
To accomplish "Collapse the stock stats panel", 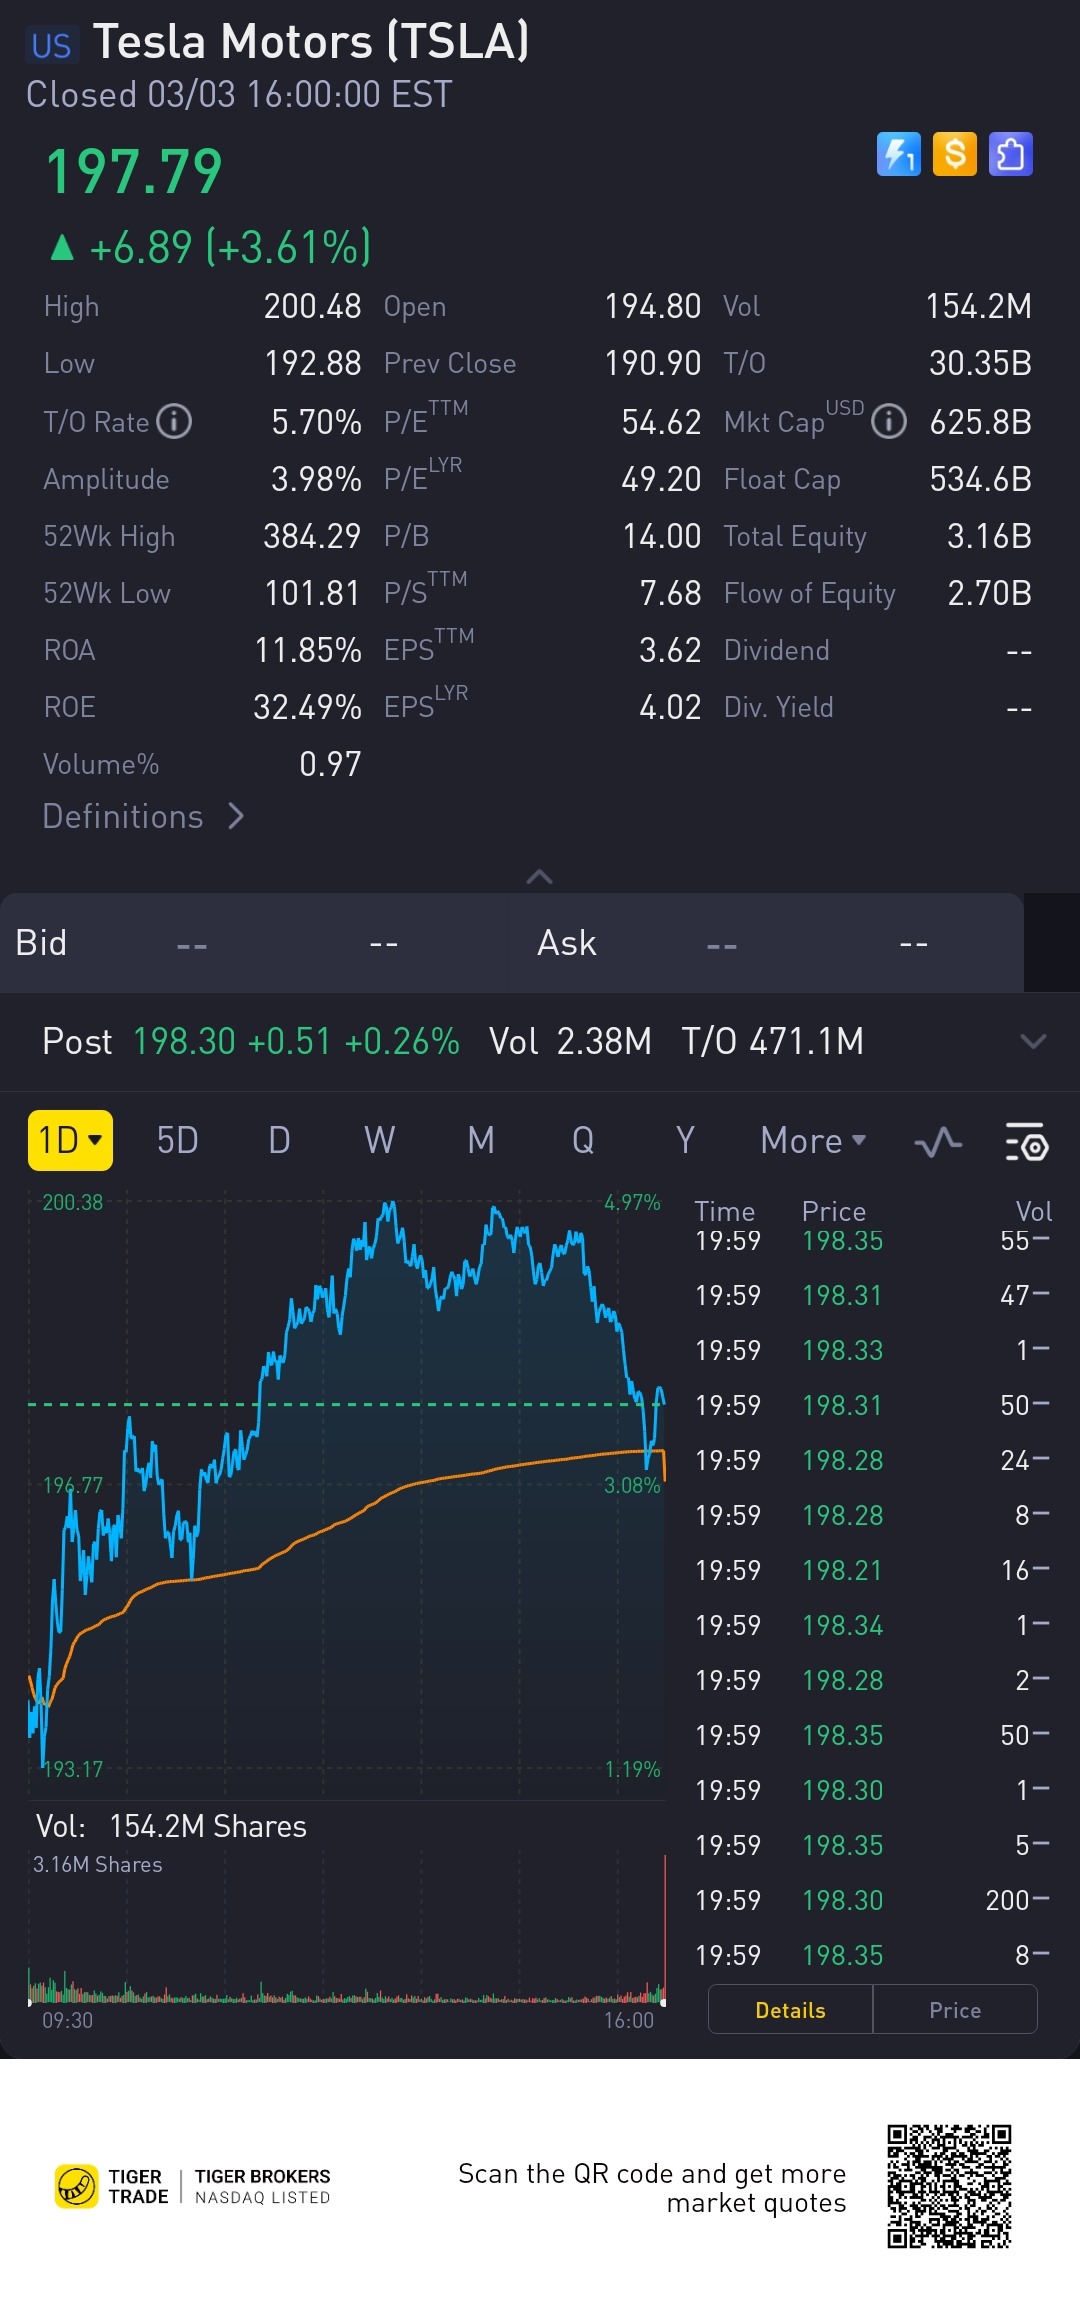I will tap(539, 877).
